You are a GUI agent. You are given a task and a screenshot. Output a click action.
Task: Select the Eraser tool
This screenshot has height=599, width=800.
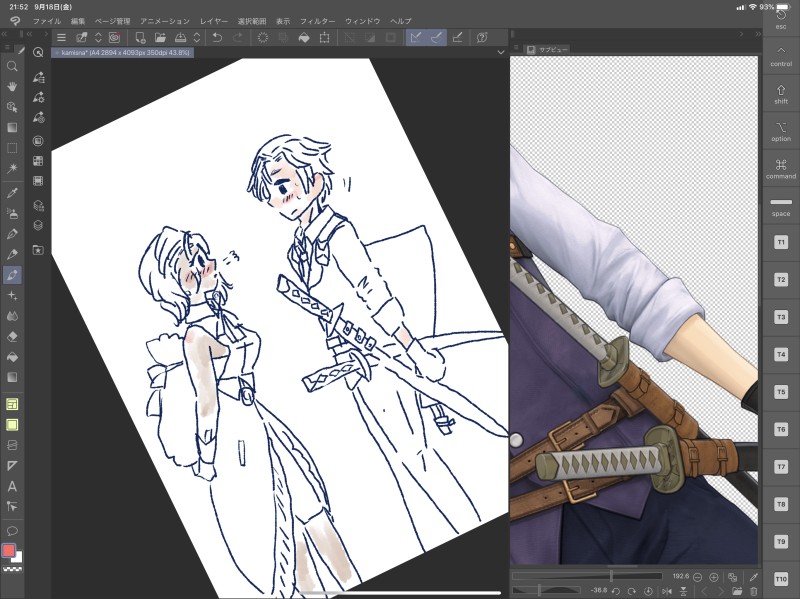point(12,336)
